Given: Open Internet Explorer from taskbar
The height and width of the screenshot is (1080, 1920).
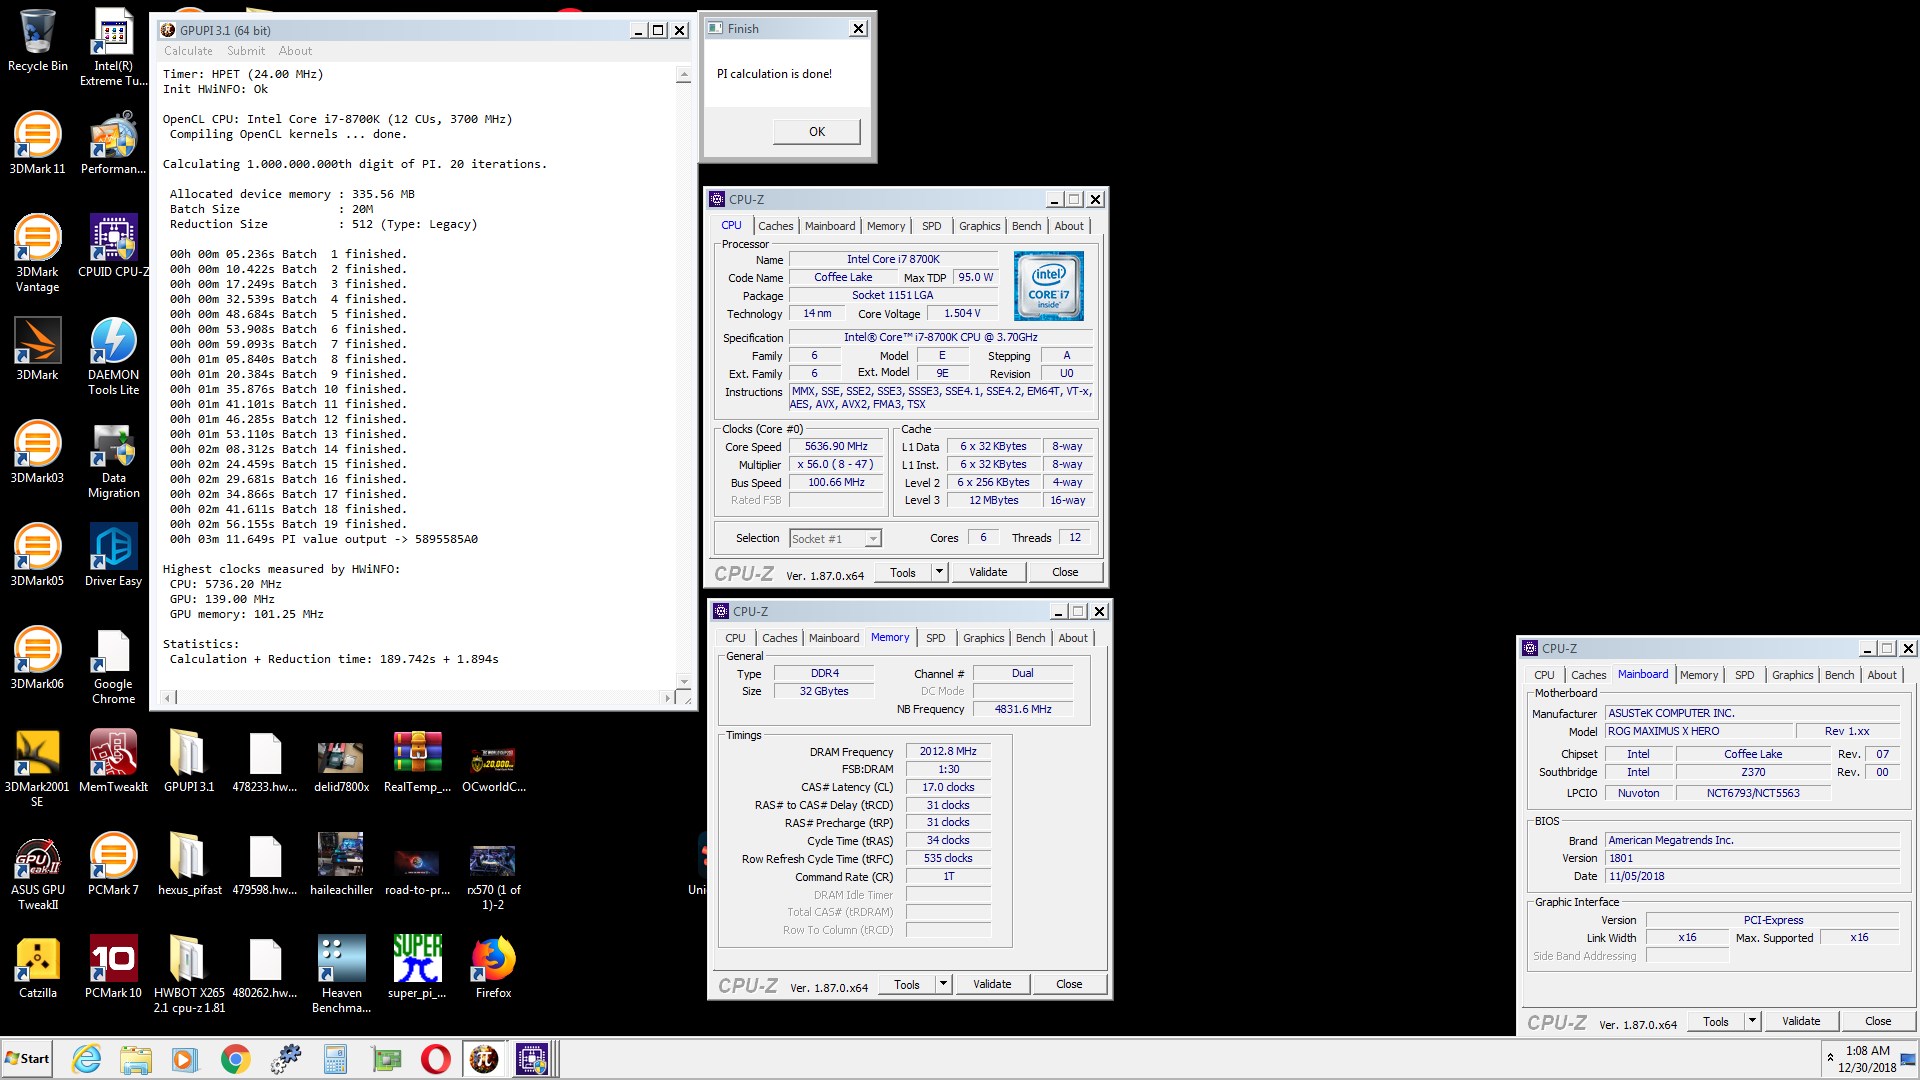Looking at the screenshot, I should point(87,1059).
